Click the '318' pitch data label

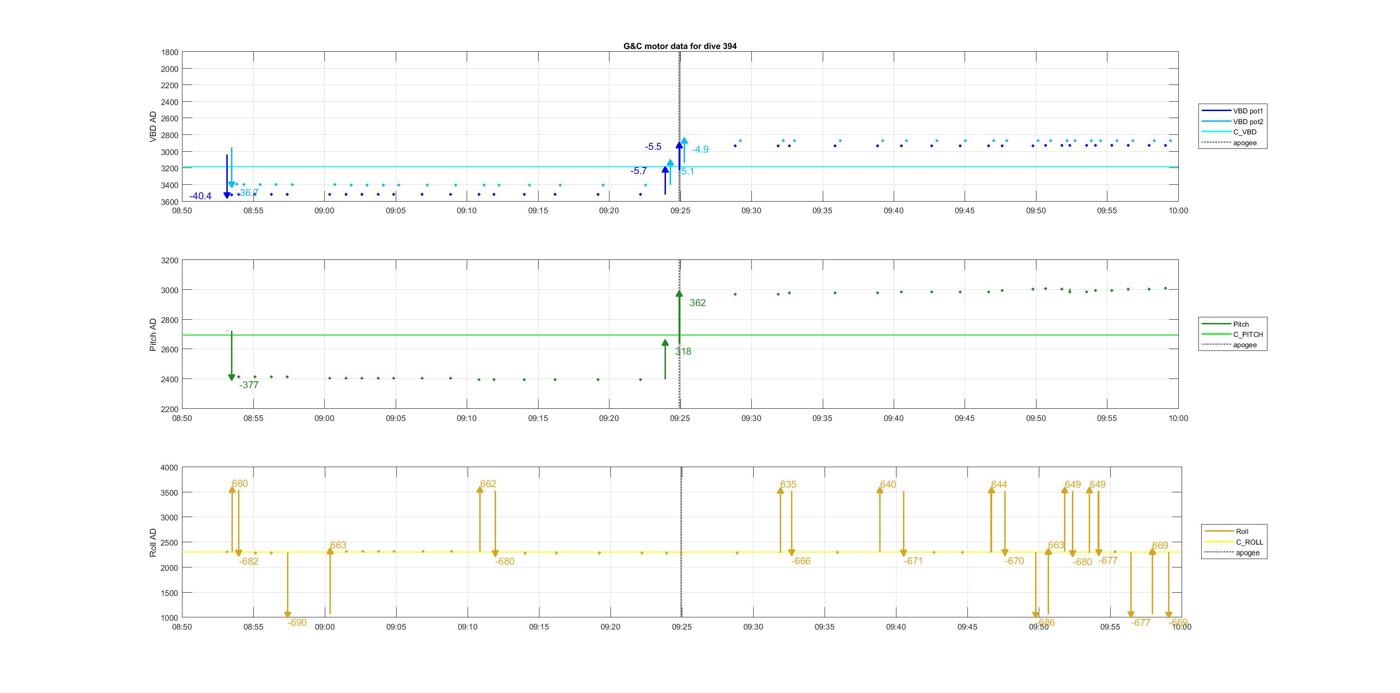(x=683, y=352)
